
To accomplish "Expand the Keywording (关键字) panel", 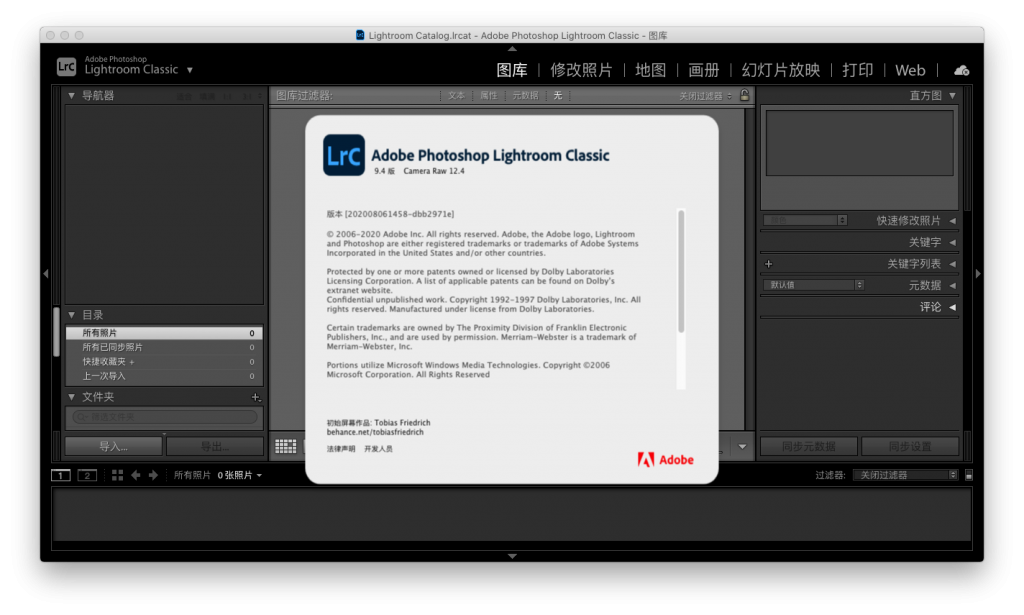I will (x=953, y=242).
